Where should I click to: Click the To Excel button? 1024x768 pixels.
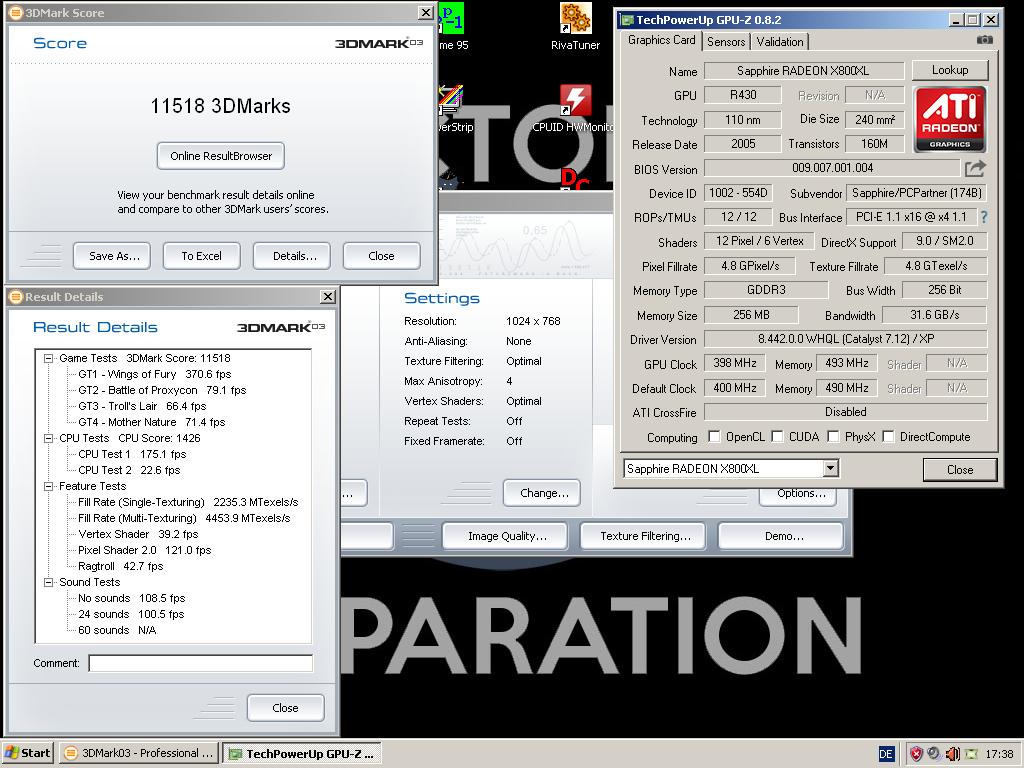coord(202,256)
